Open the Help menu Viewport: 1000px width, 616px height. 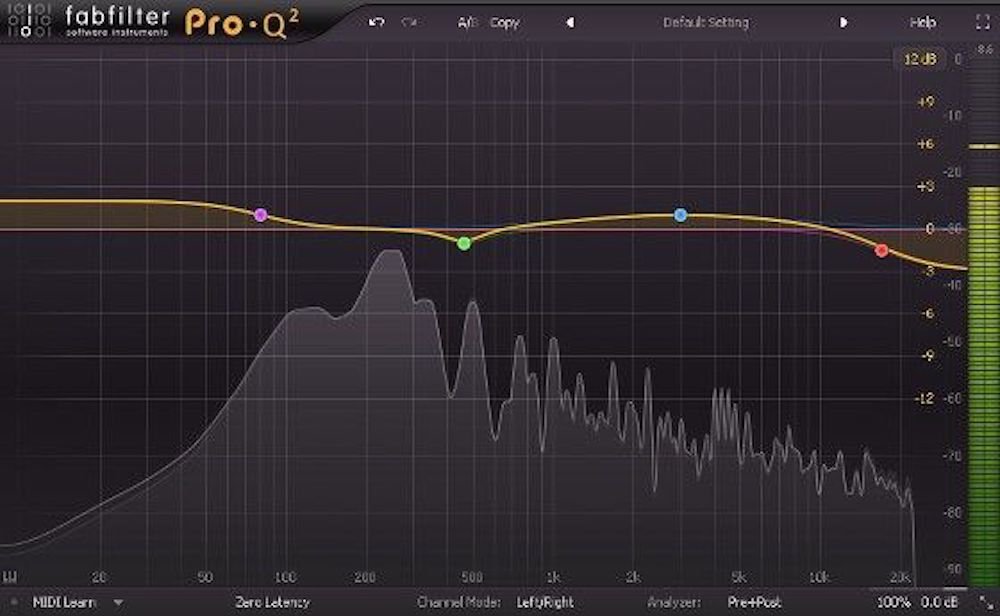click(923, 22)
